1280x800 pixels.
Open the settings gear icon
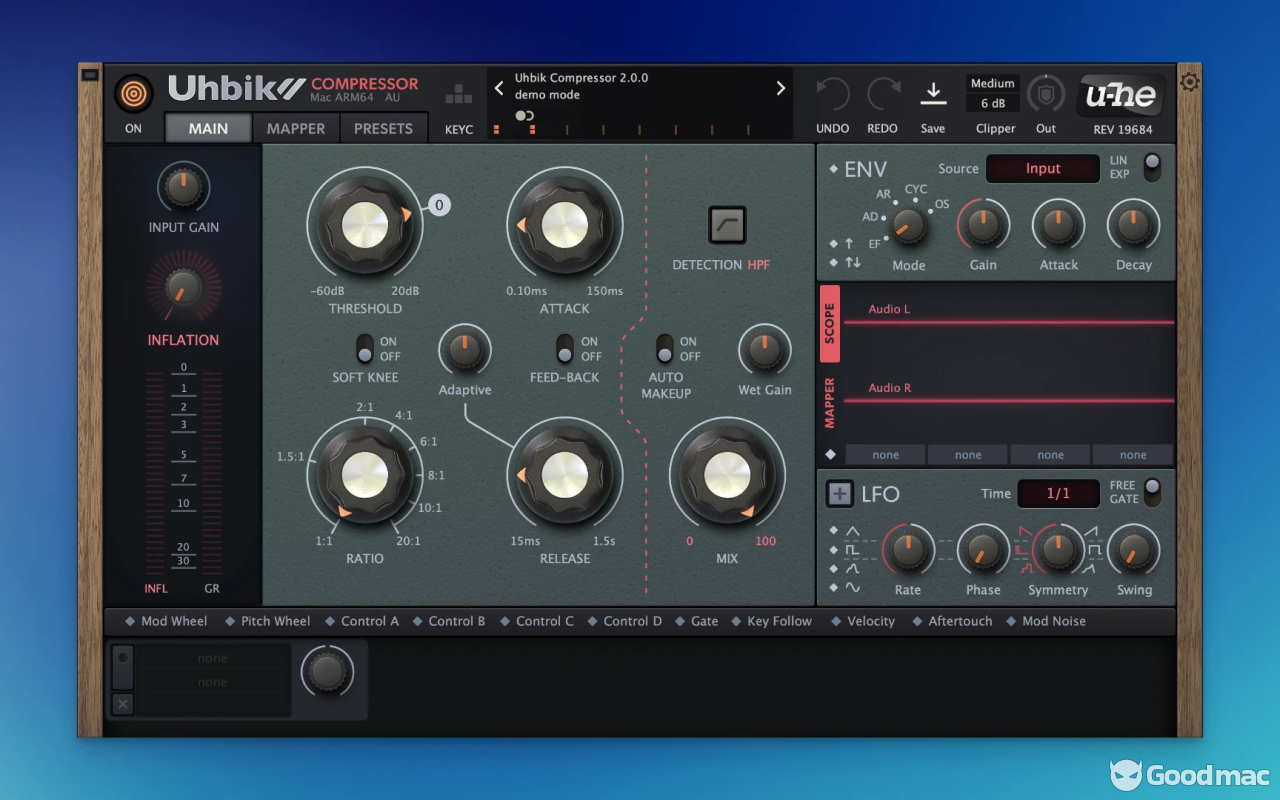pyautogui.click(x=1189, y=82)
